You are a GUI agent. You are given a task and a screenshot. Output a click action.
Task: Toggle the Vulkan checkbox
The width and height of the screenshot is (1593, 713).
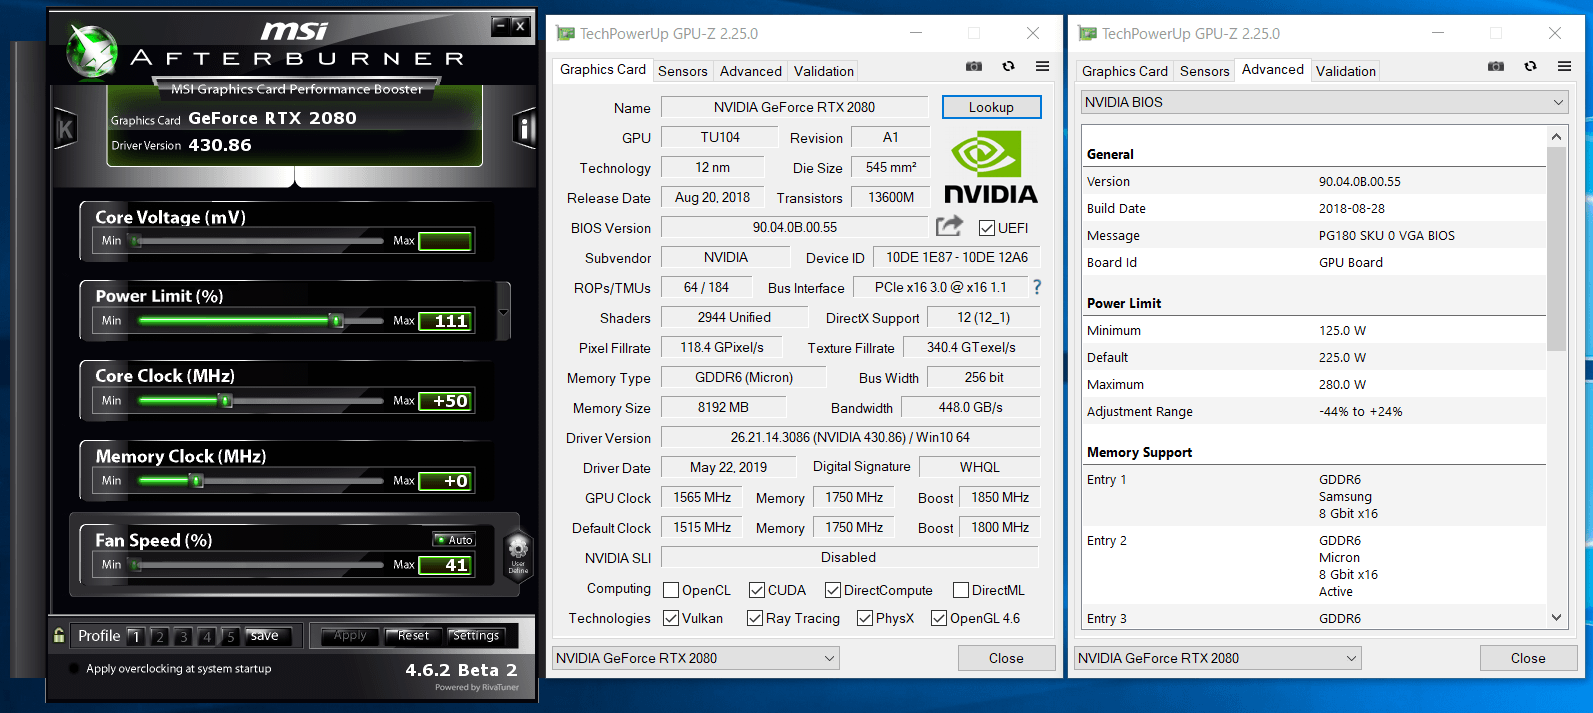(x=671, y=618)
